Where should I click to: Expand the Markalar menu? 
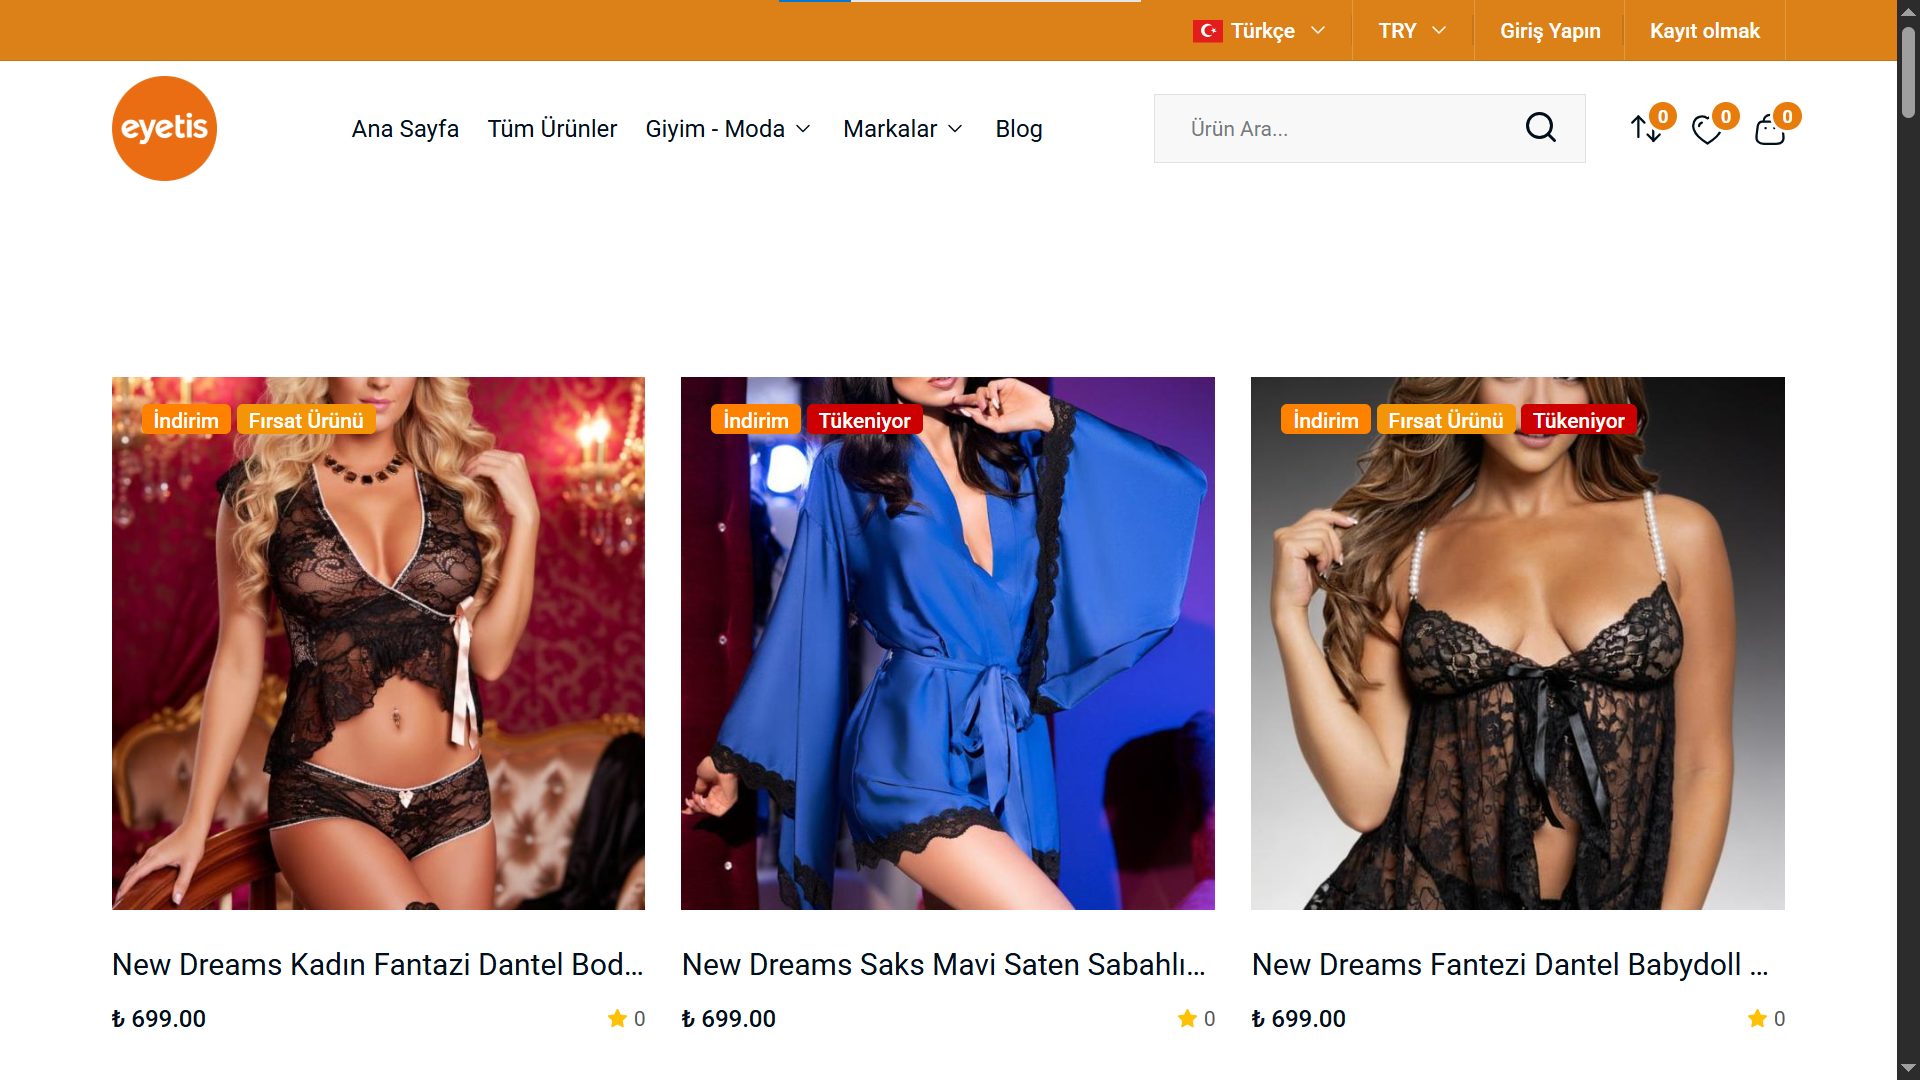pyautogui.click(x=902, y=129)
